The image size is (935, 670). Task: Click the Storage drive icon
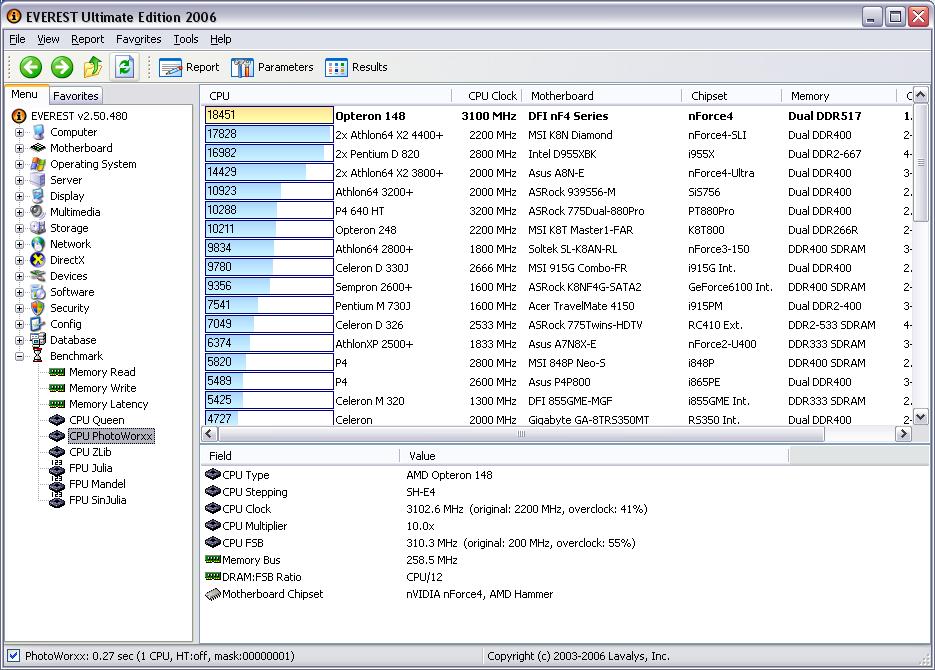38,228
